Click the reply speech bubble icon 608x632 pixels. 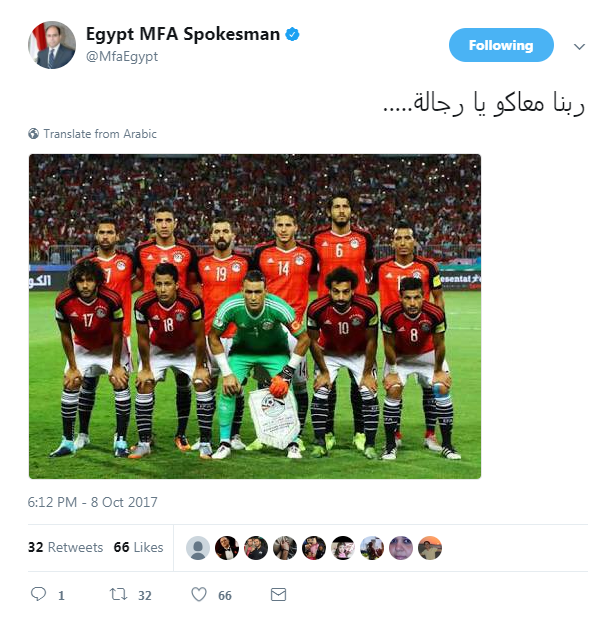click(38, 595)
